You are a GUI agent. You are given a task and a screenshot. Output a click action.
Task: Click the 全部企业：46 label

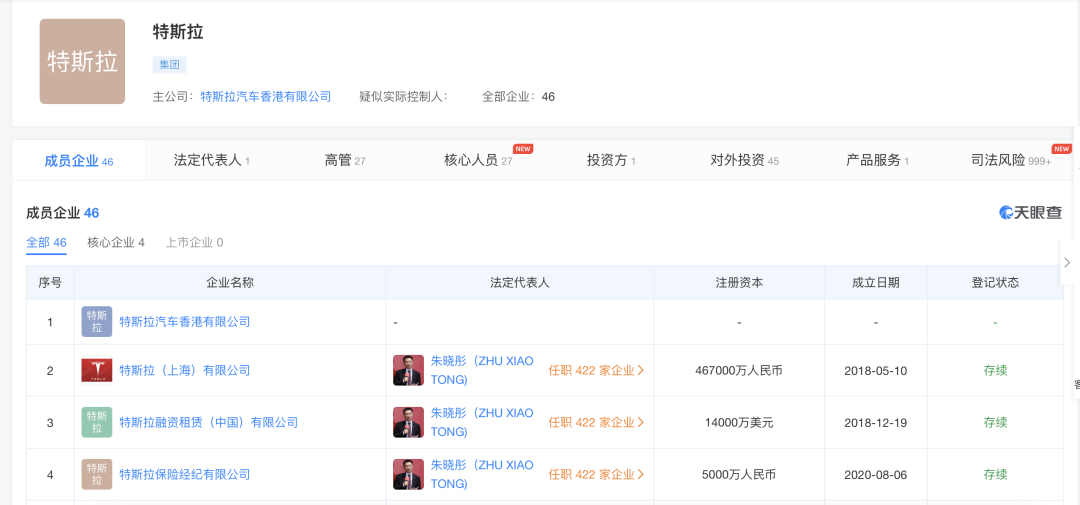pyautogui.click(x=519, y=96)
